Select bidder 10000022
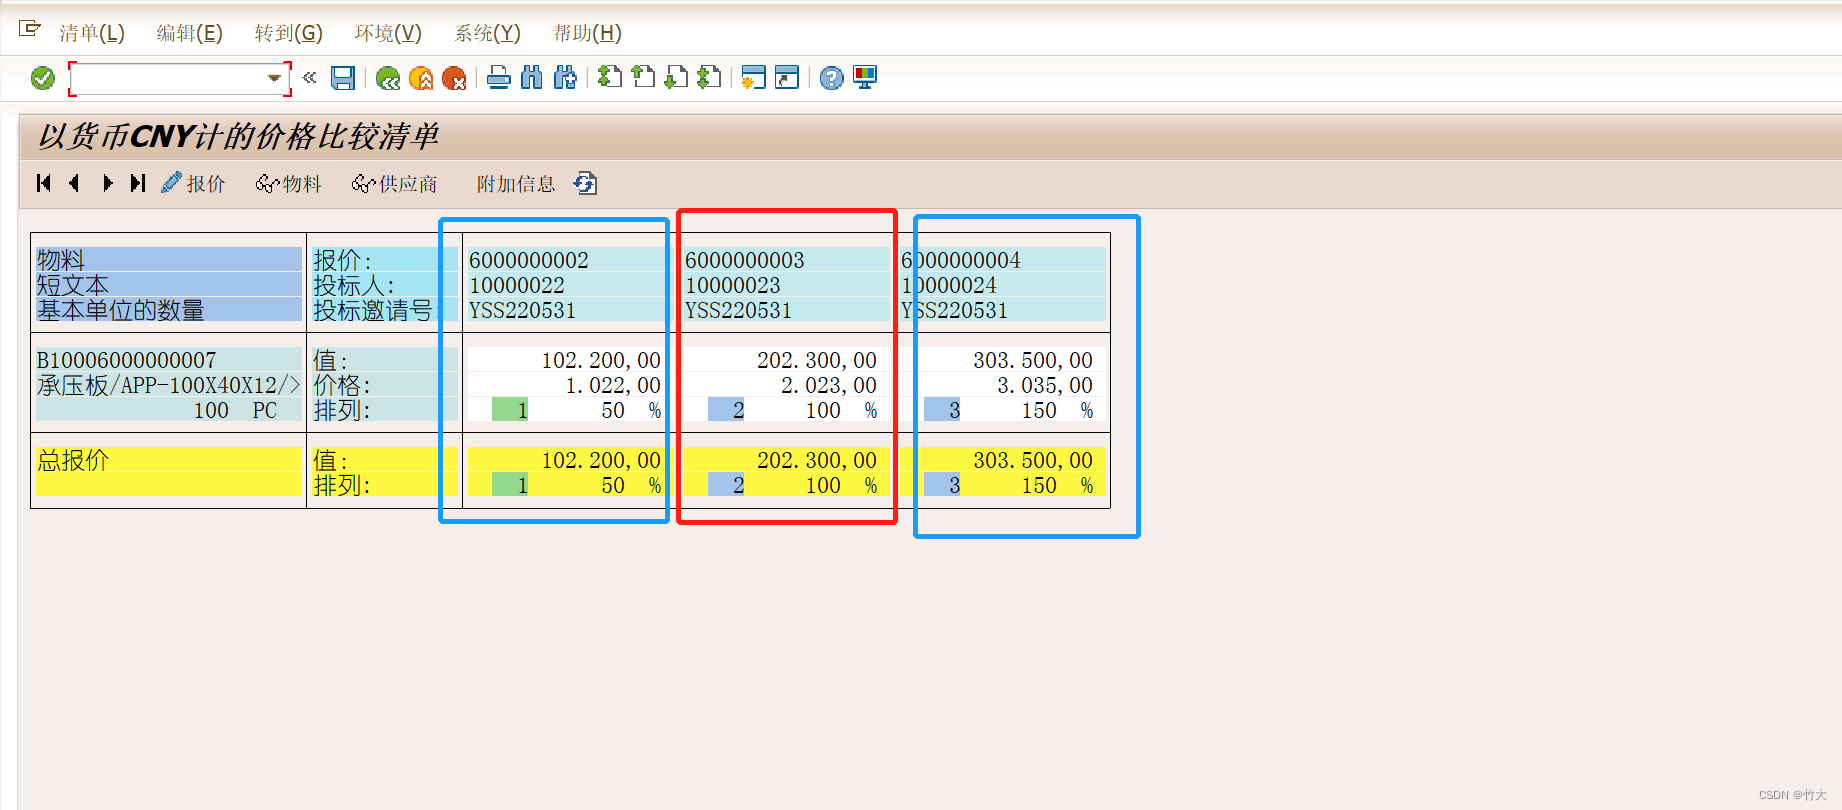The width and height of the screenshot is (1842, 810). (517, 285)
